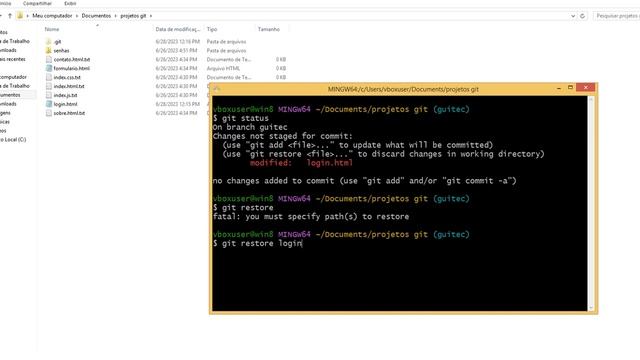Refresh the Explorer folder view
Image resolution: width=640 pixels, height=360 pixels.
582,16
